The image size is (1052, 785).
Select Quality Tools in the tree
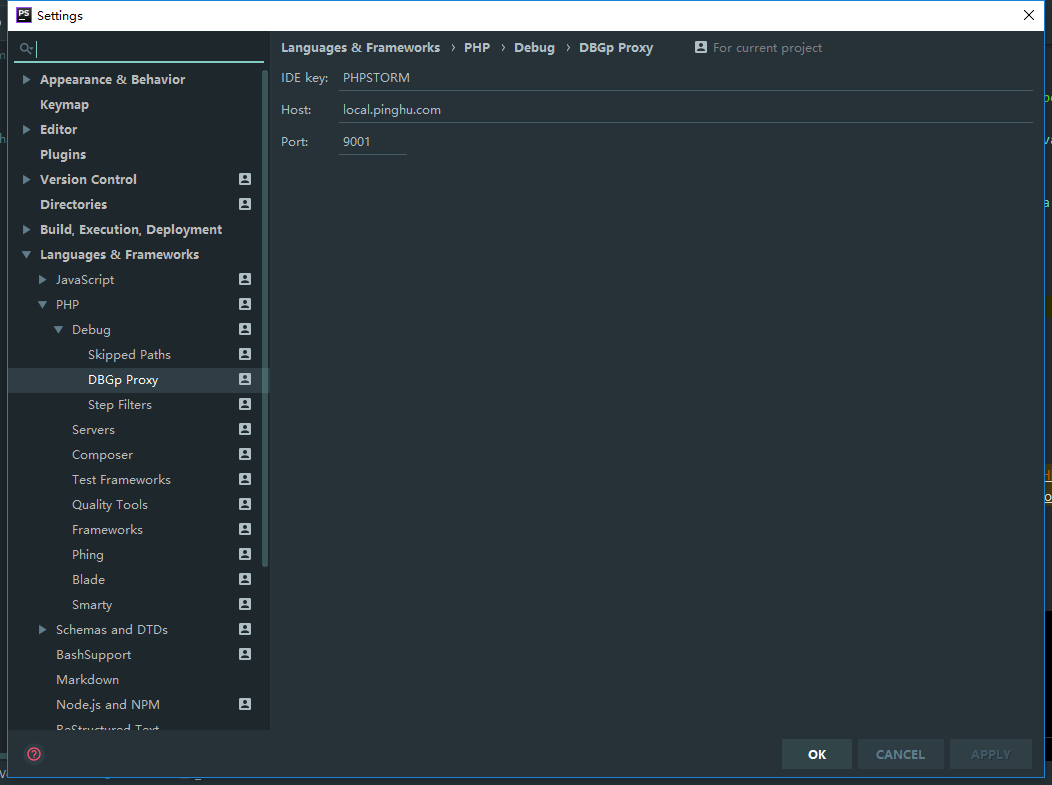[x=110, y=505]
